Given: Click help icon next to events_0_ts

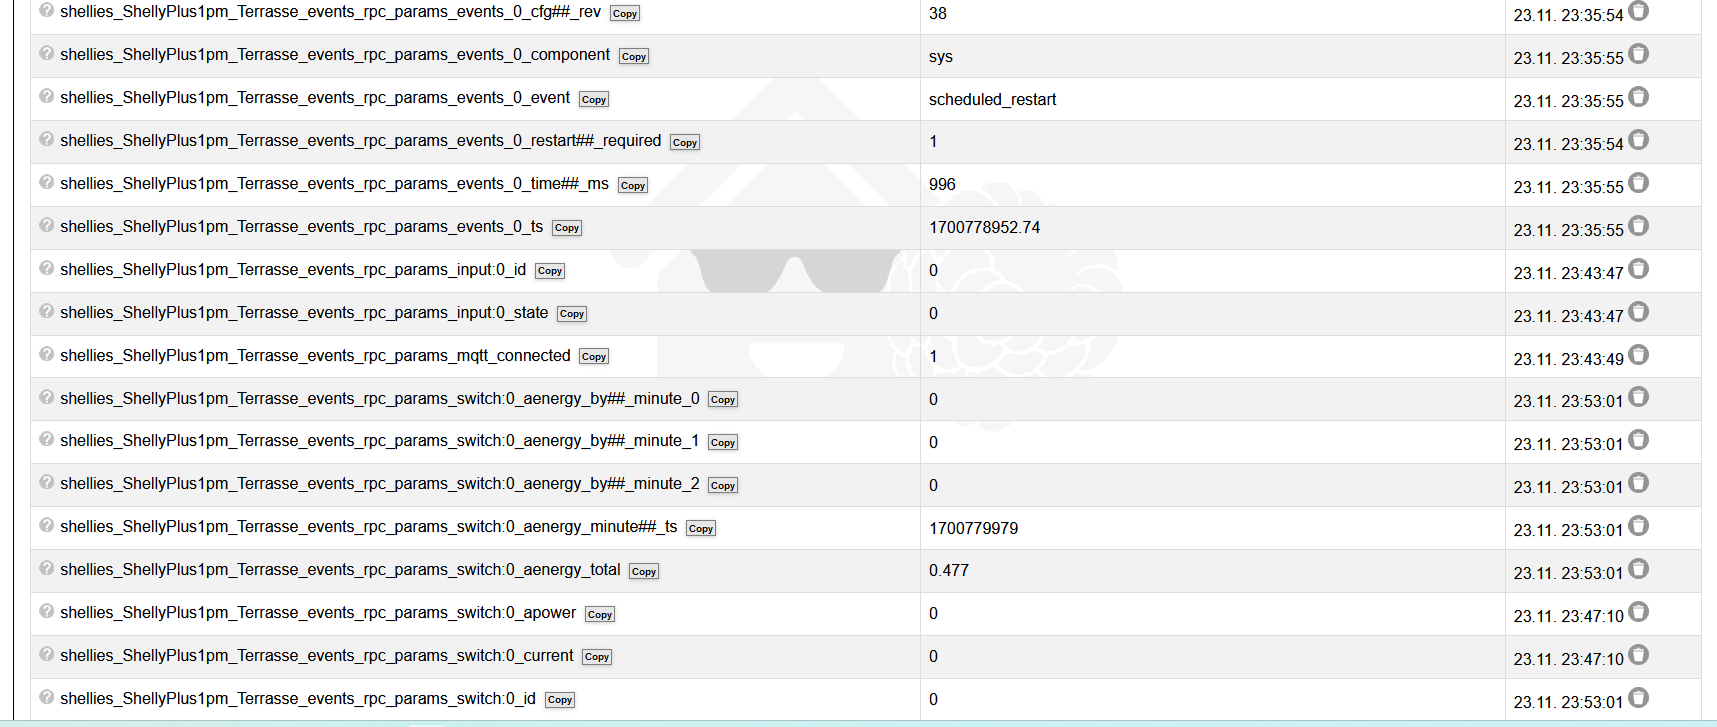Looking at the screenshot, I should pos(47,225).
